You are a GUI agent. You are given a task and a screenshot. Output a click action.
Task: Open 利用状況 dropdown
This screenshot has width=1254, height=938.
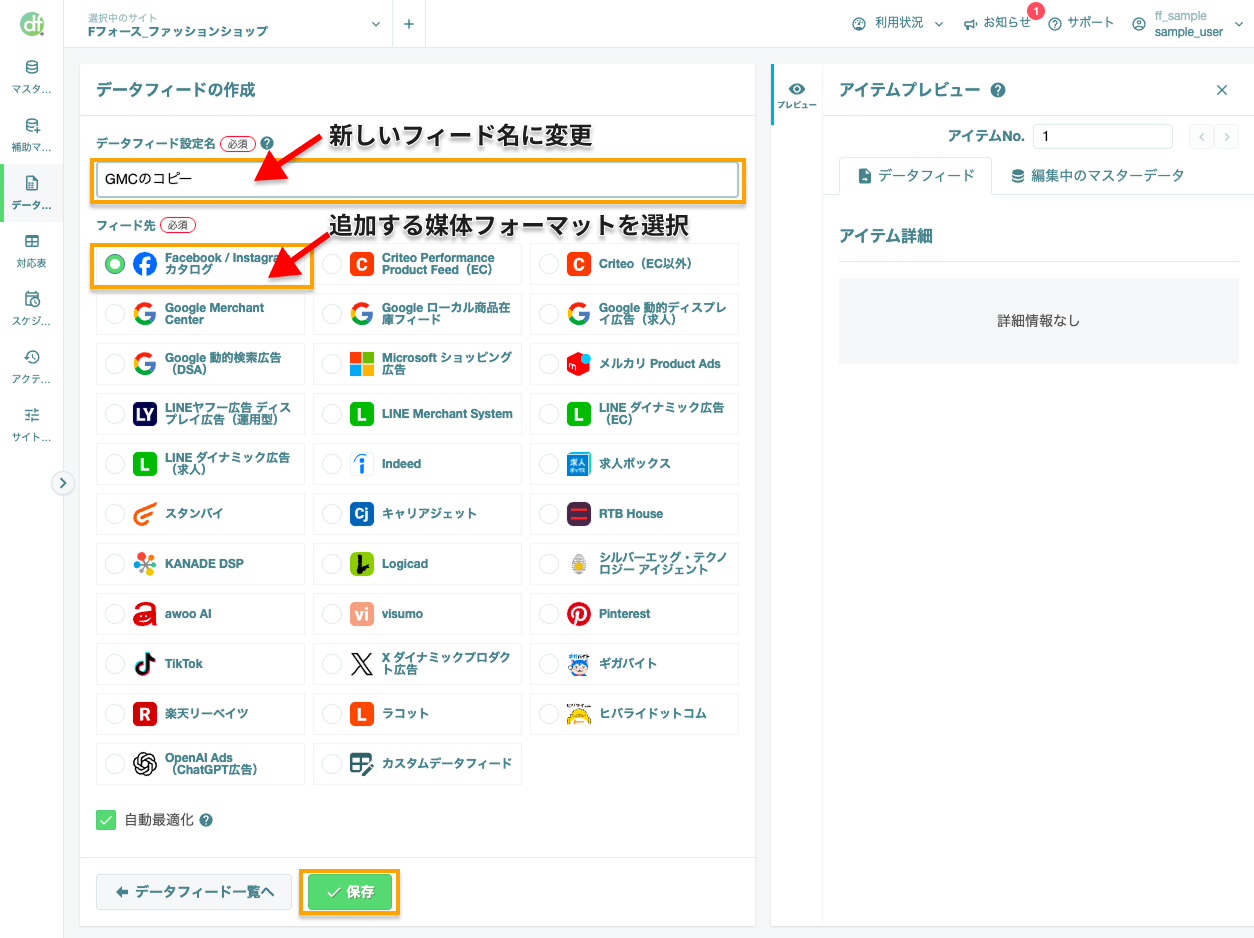(897, 23)
